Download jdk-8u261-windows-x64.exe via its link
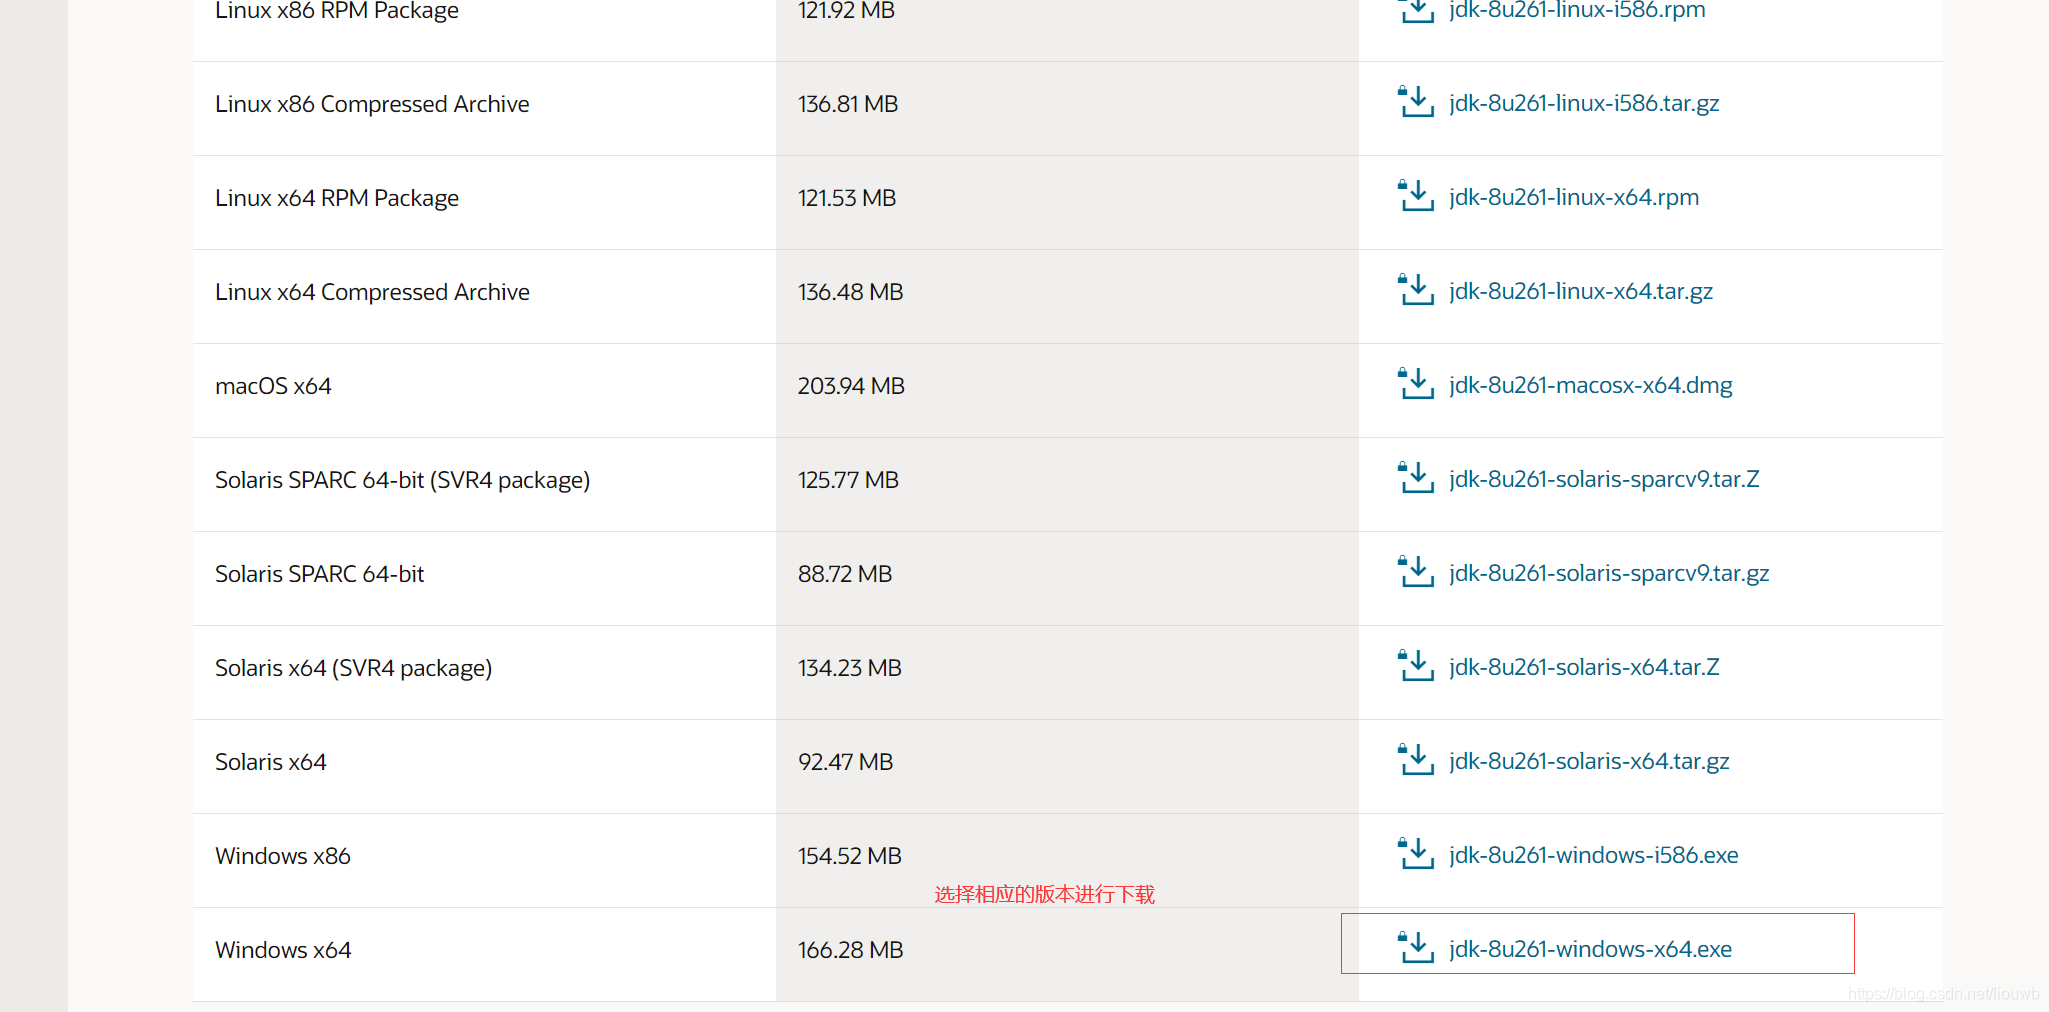 click(1590, 950)
